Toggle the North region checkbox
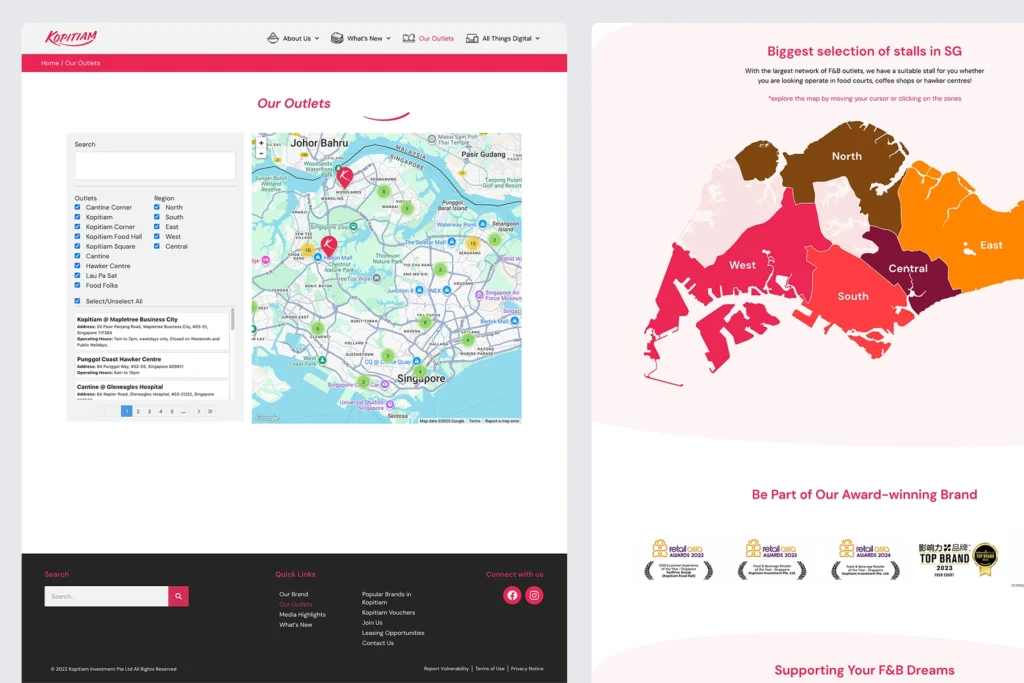The height and width of the screenshot is (683, 1024). point(157,207)
